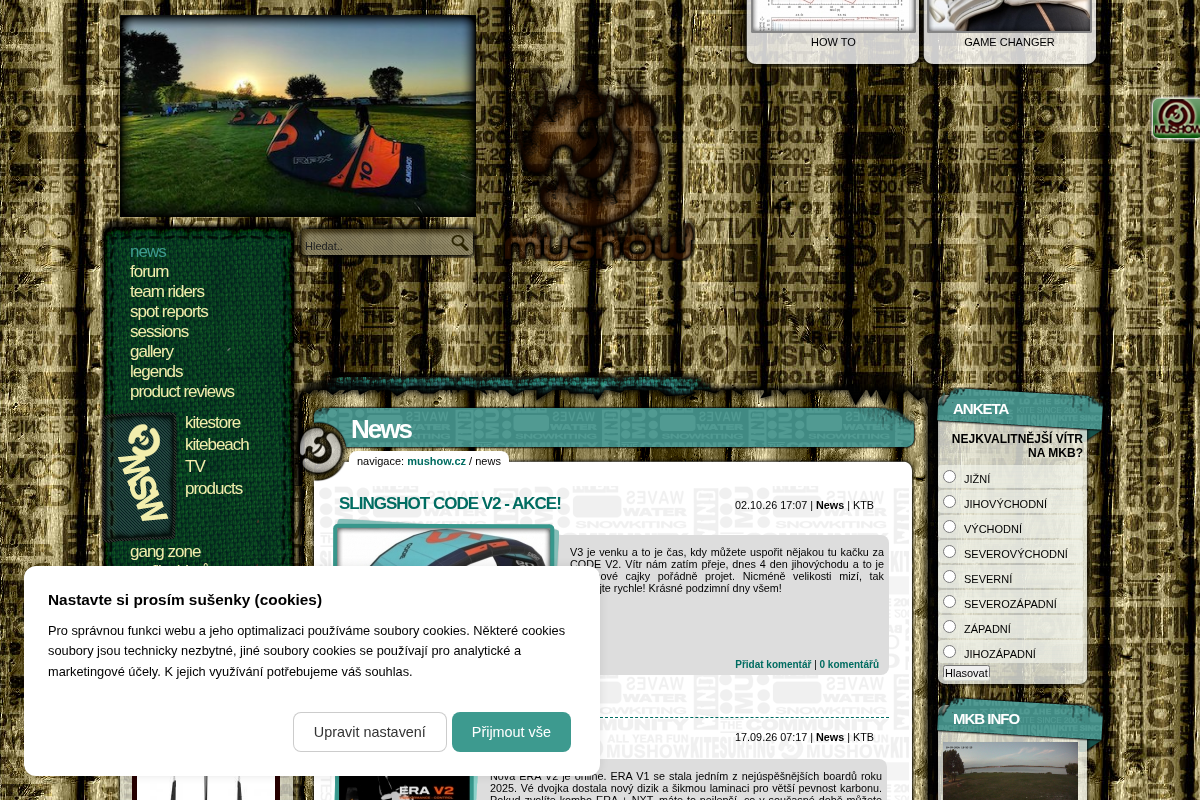
Task: Select the Jihozápadní radio option
Action: 950,652
